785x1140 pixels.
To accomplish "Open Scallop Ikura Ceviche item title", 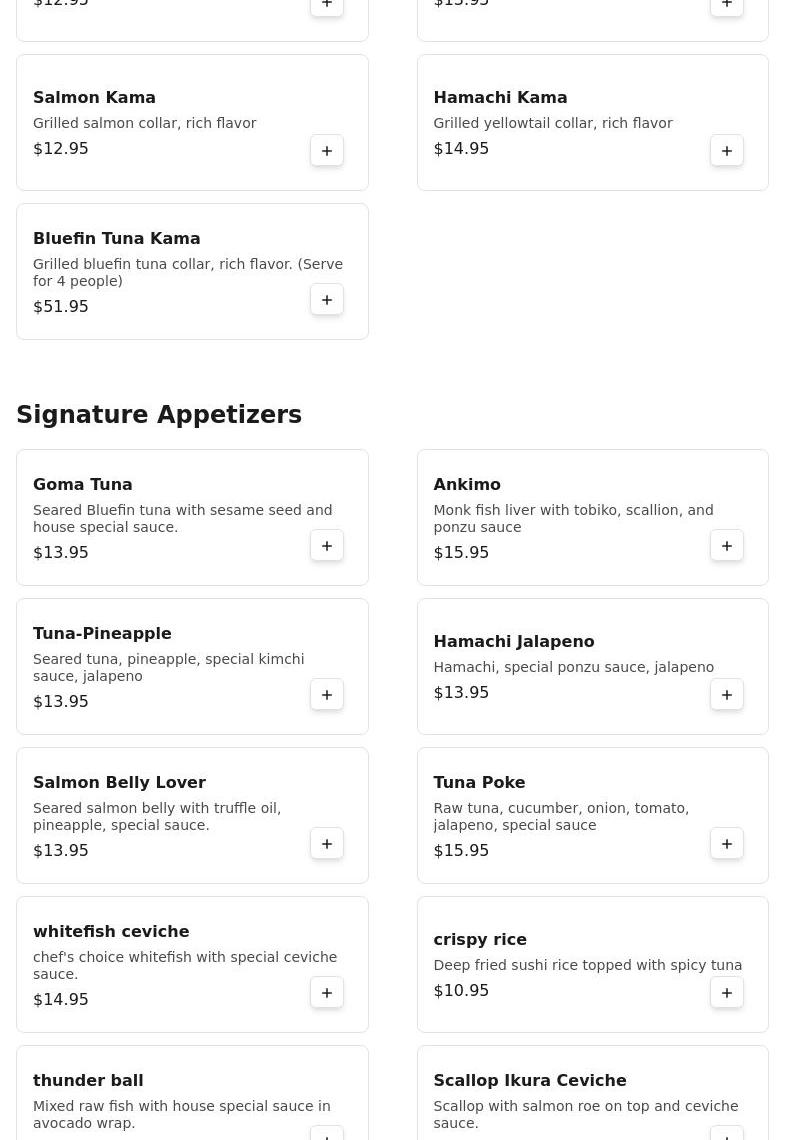I will click(x=530, y=1081).
